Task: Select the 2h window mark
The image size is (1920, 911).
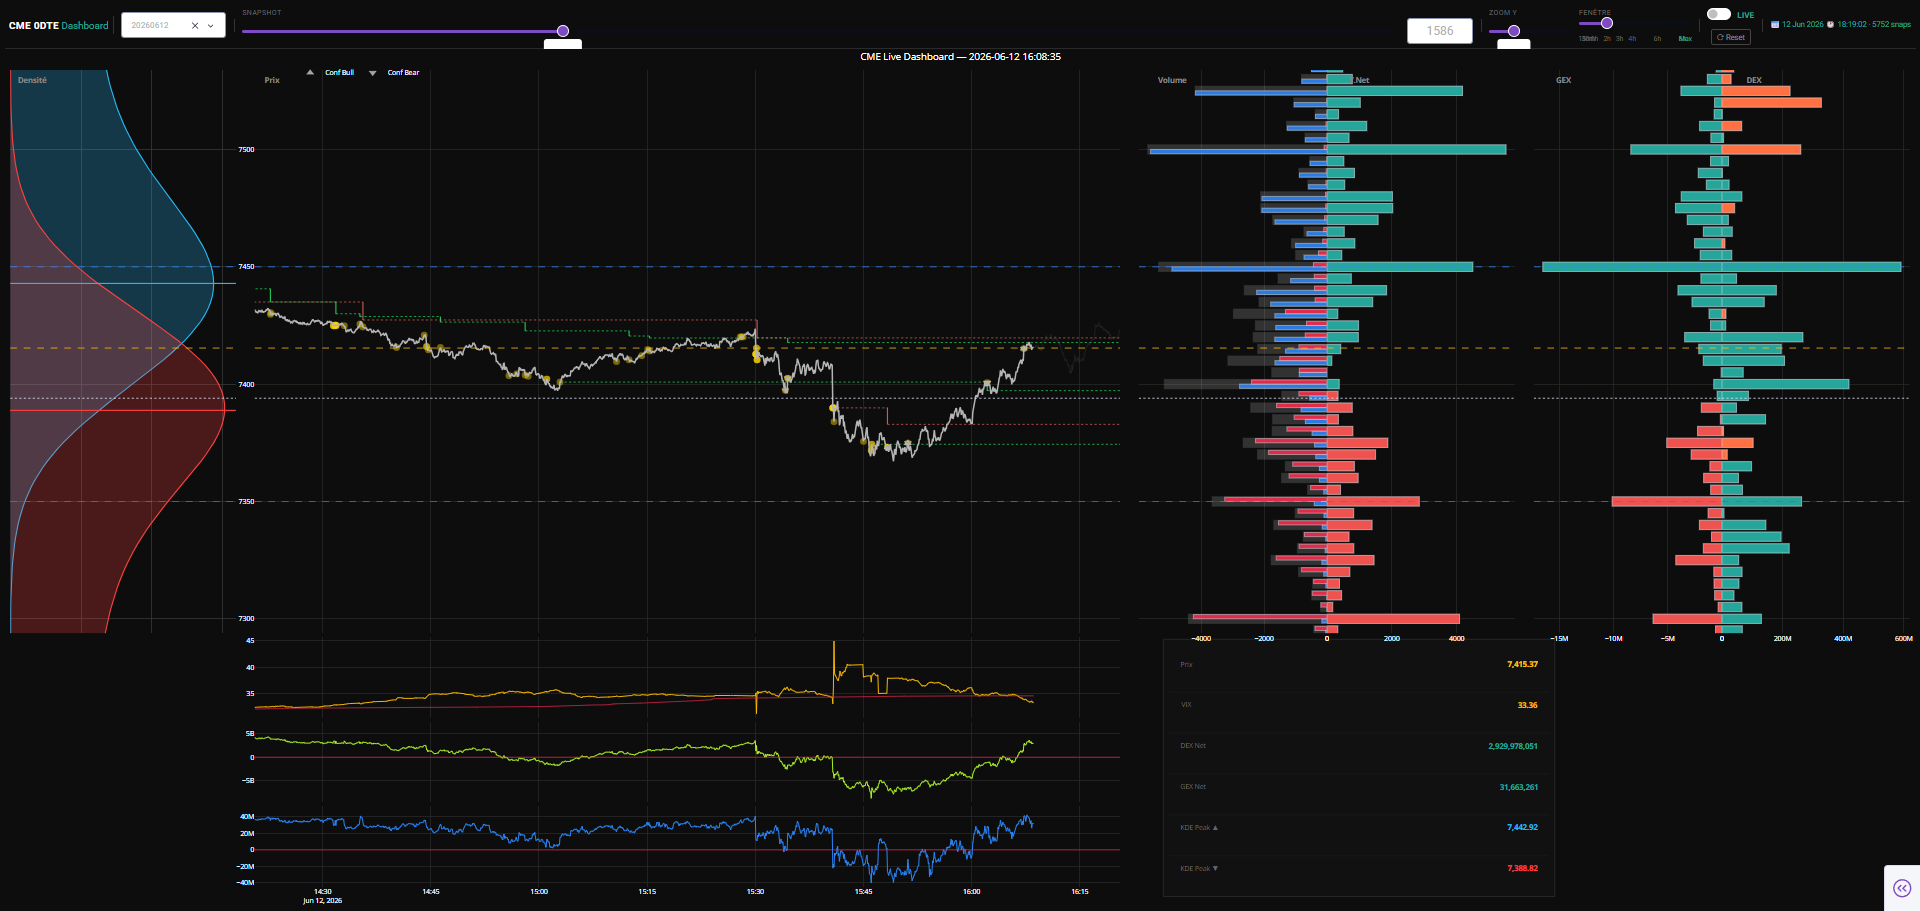Action: pyautogui.click(x=1607, y=39)
